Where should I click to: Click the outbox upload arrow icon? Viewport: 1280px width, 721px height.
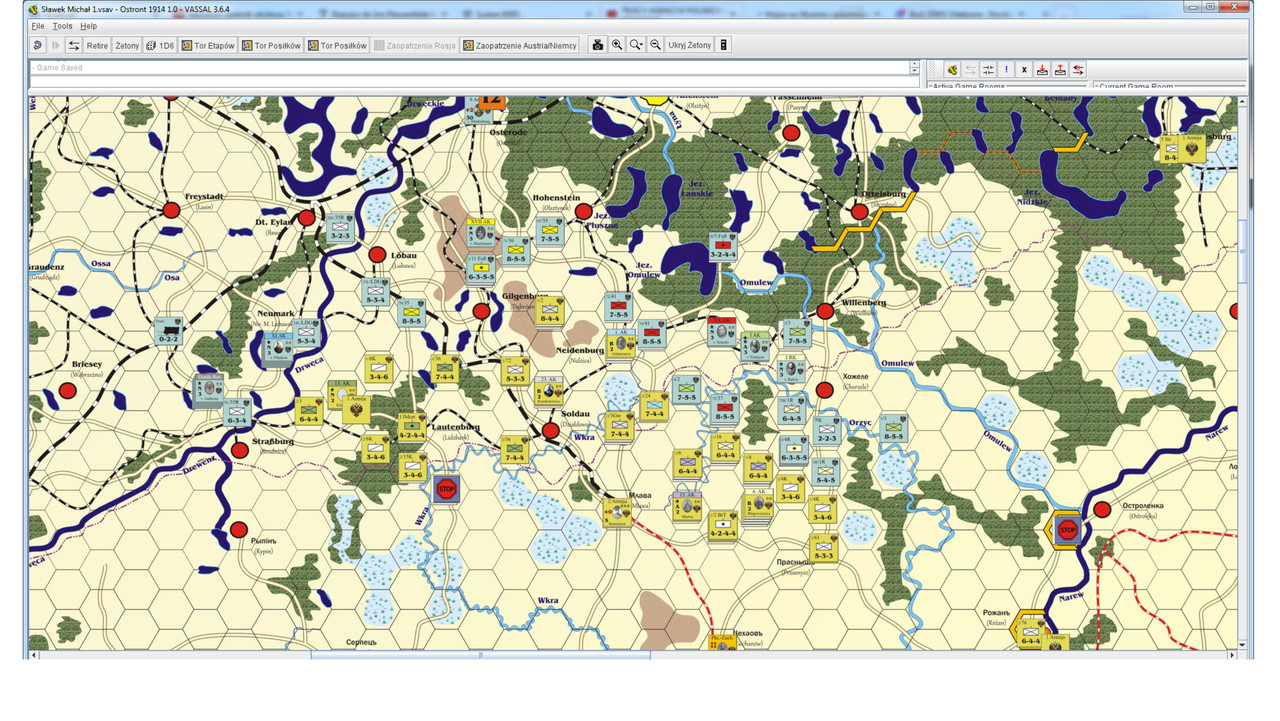1060,70
